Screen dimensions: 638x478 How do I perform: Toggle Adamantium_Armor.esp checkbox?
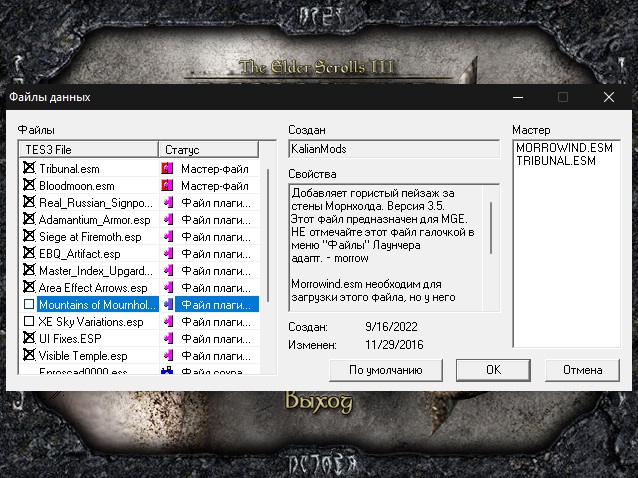[x=29, y=219]
